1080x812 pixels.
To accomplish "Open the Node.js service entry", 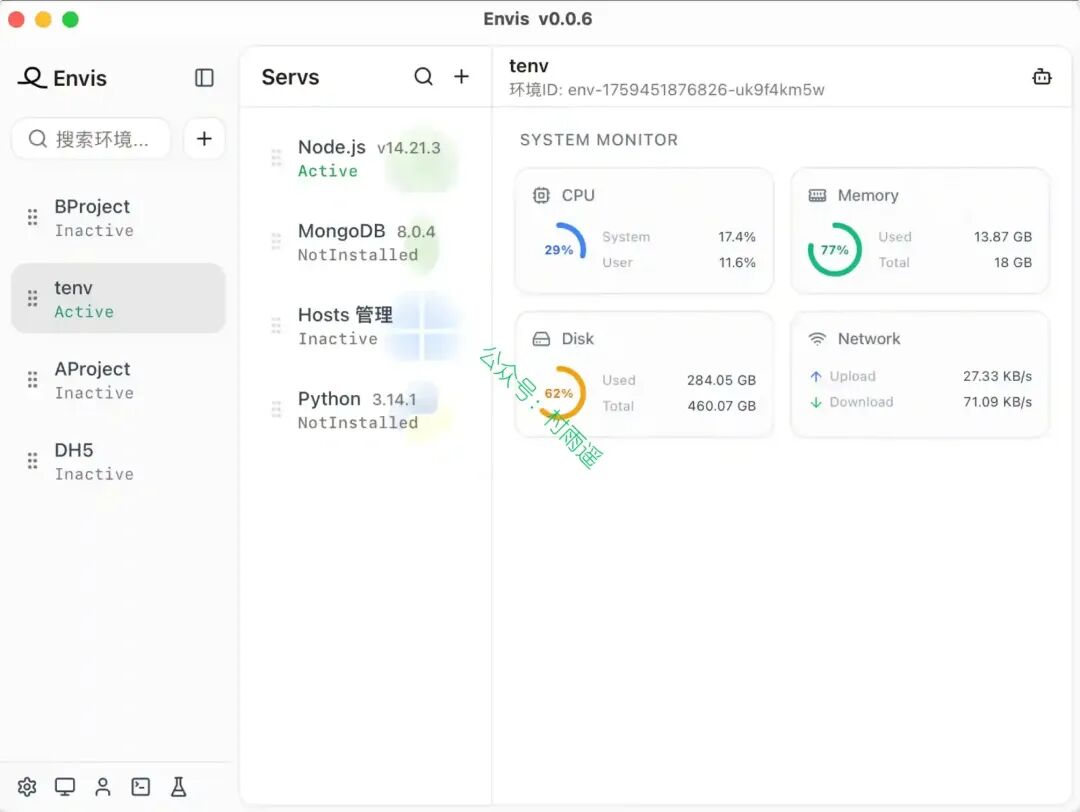I will 366,158.
